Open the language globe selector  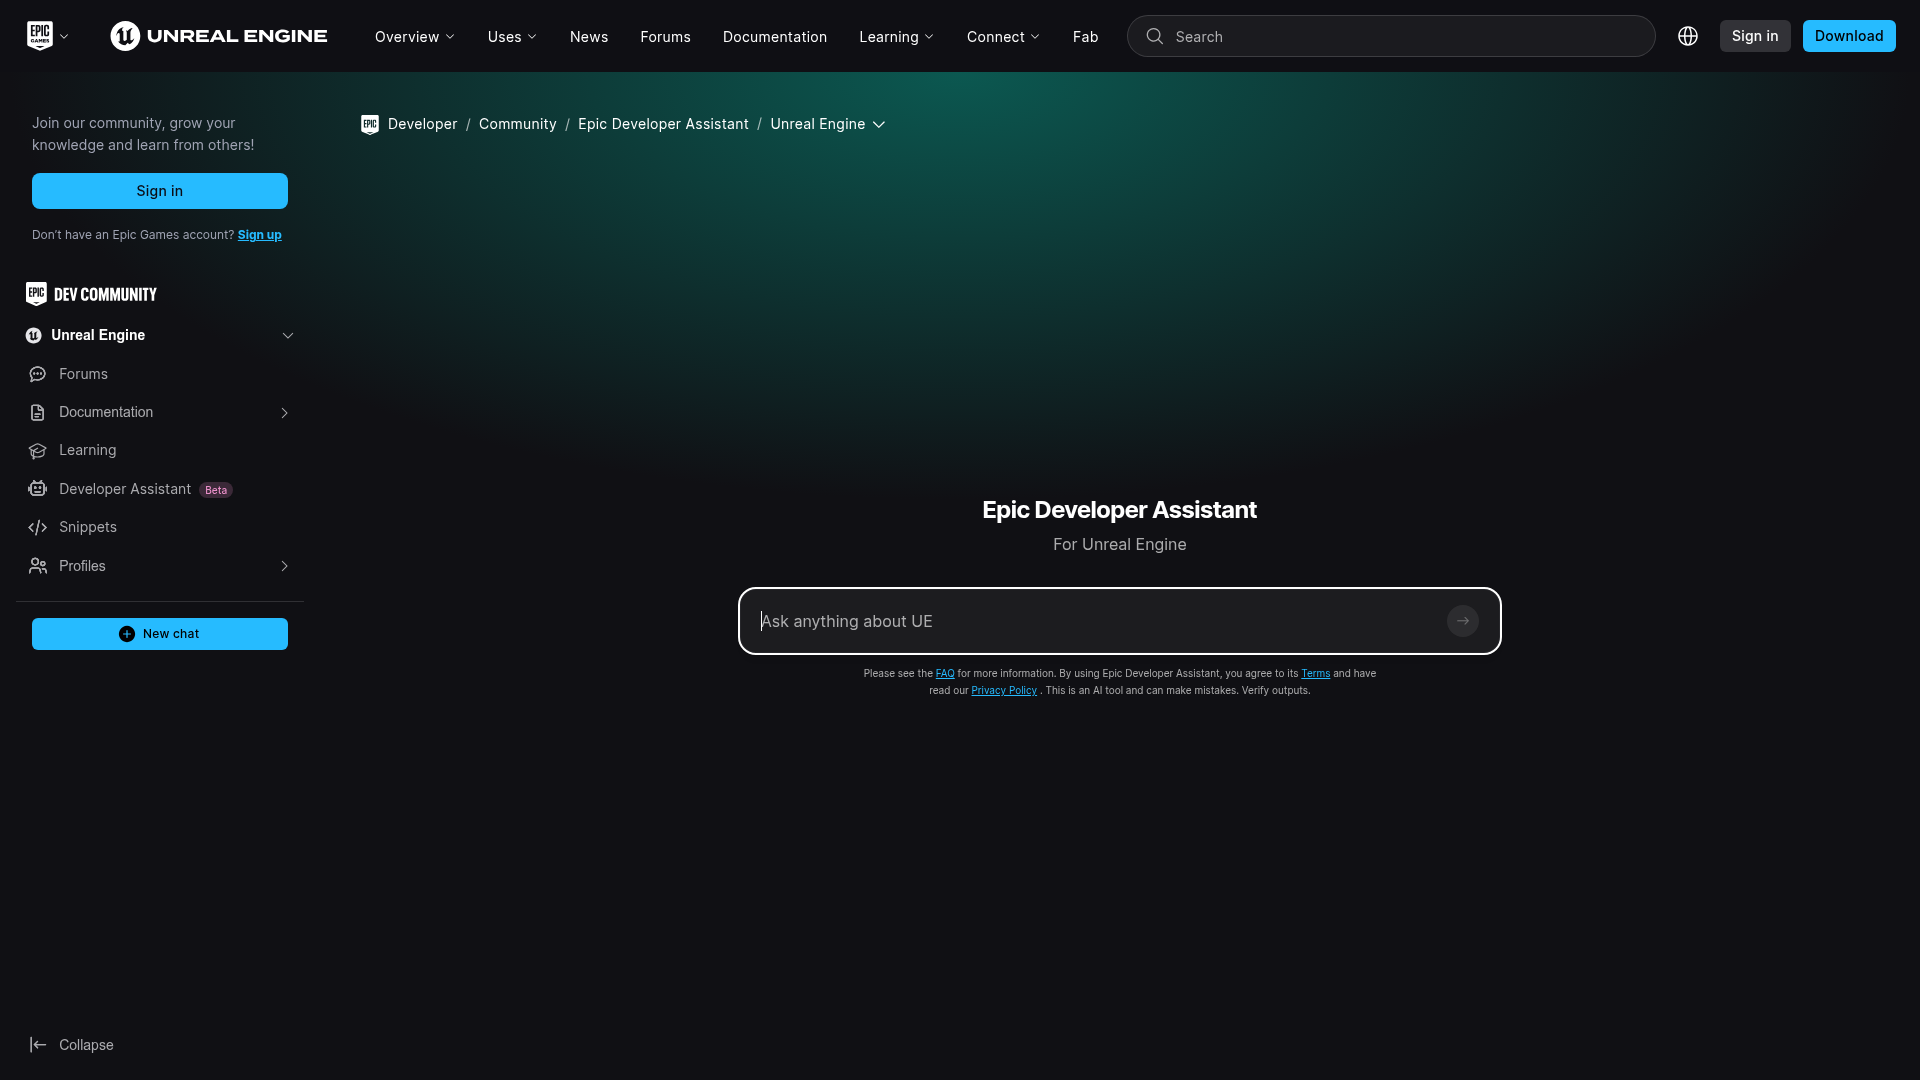pyautogui.click(x=1688, y=36)
